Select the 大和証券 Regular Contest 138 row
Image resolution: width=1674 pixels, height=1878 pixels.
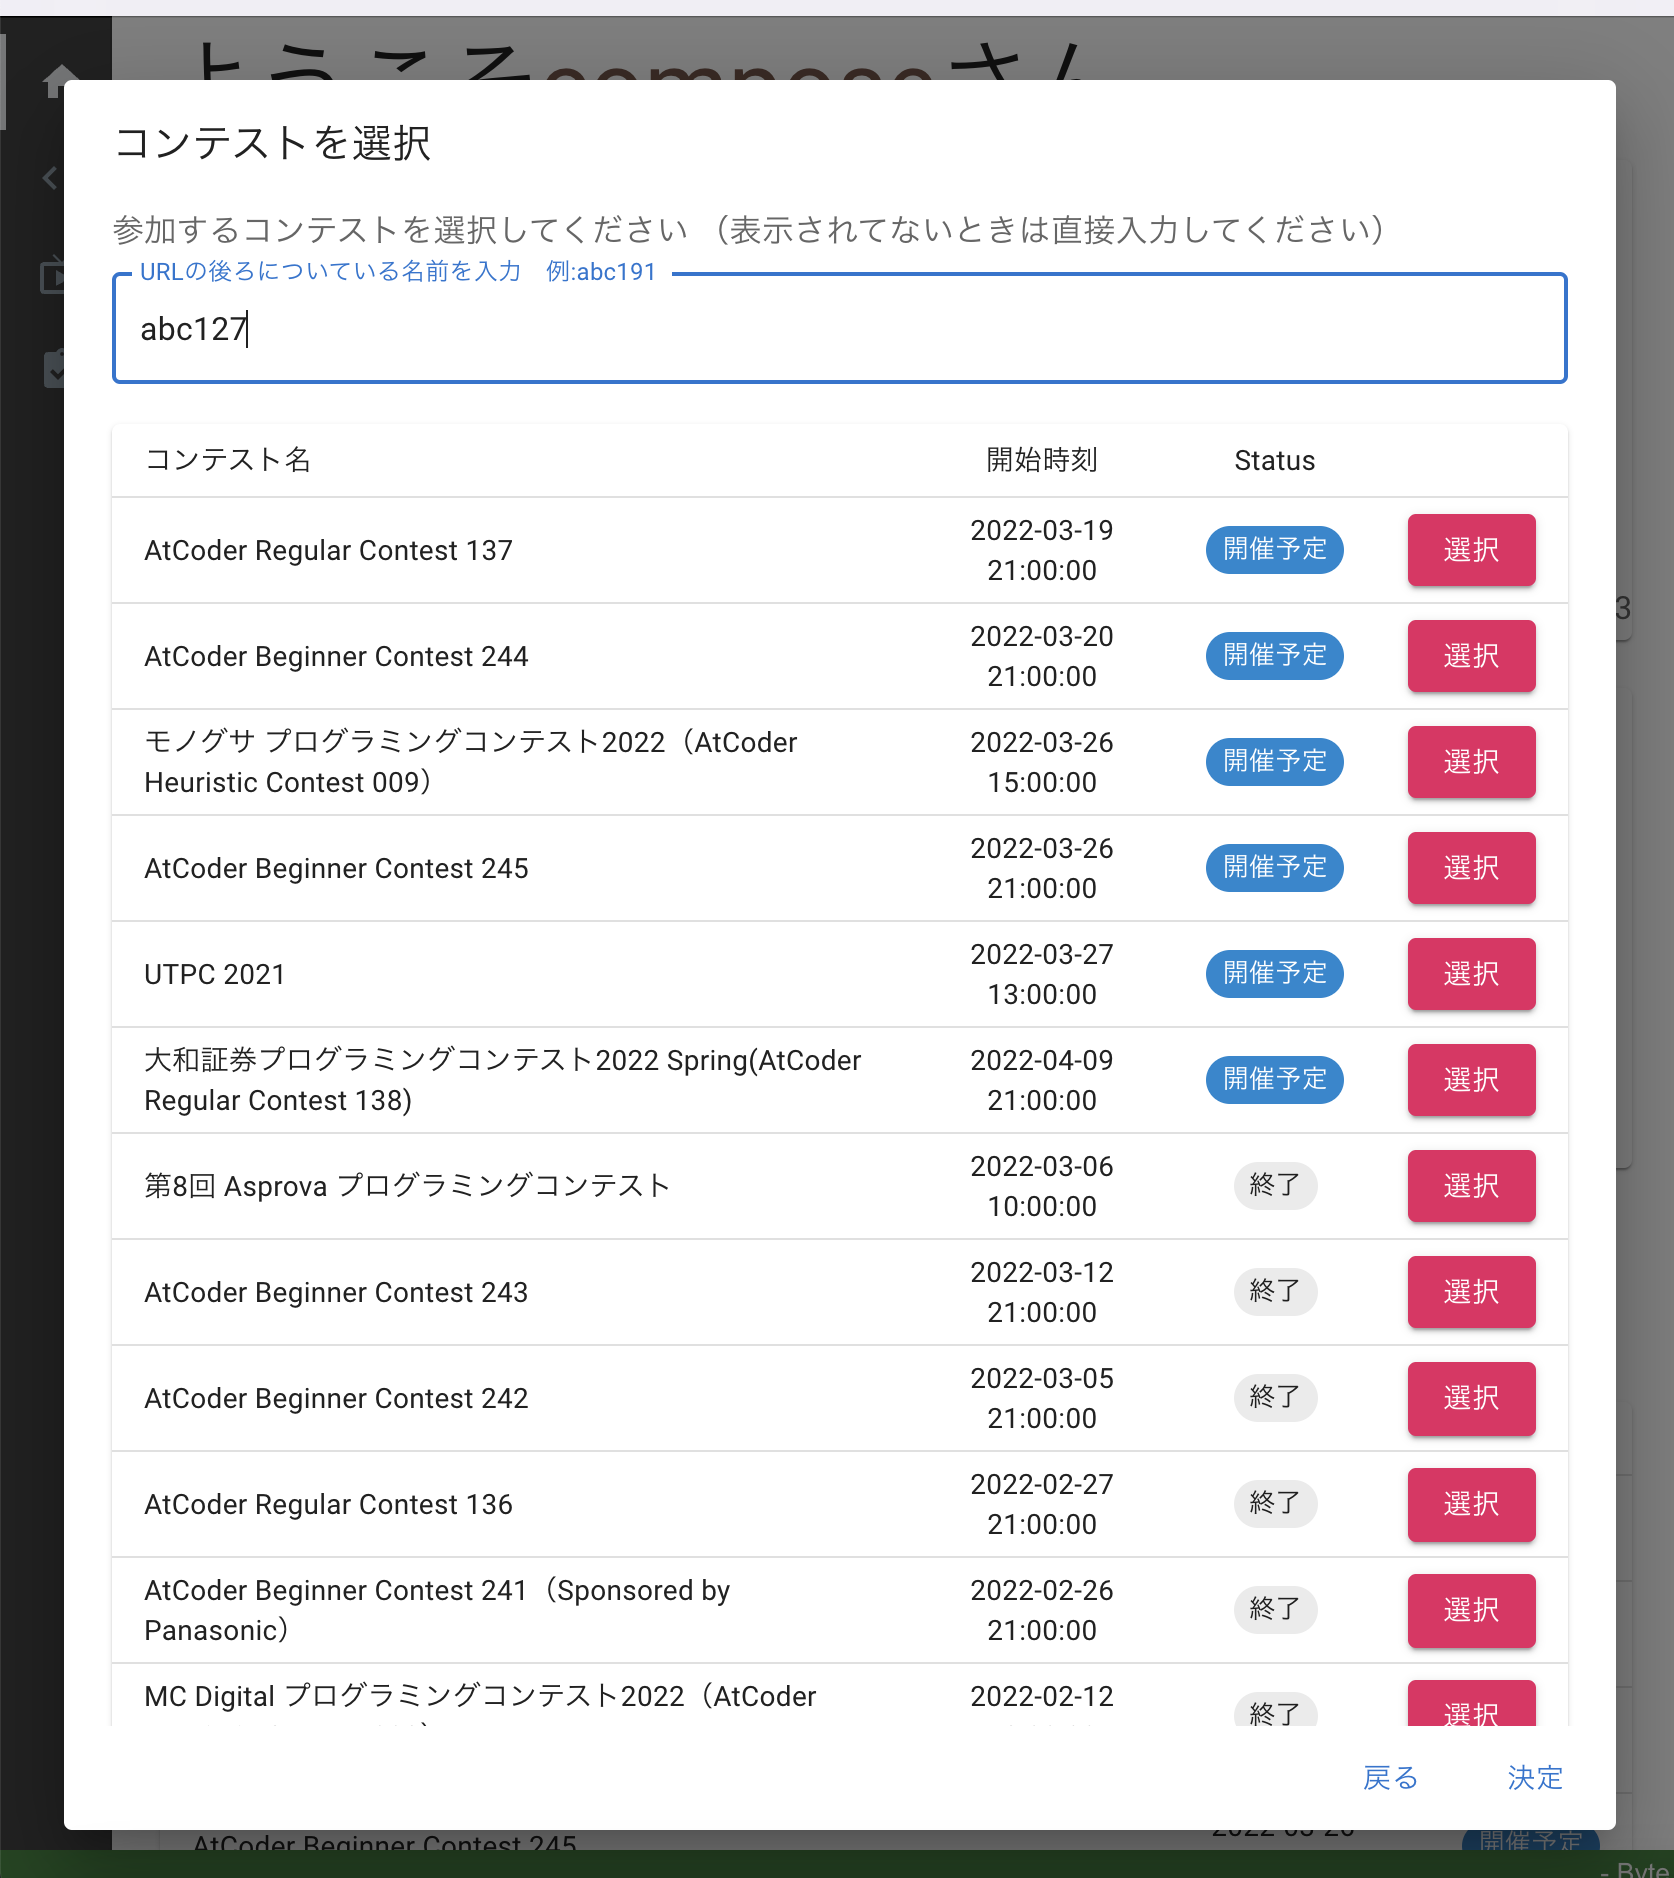(1471, 1080)
